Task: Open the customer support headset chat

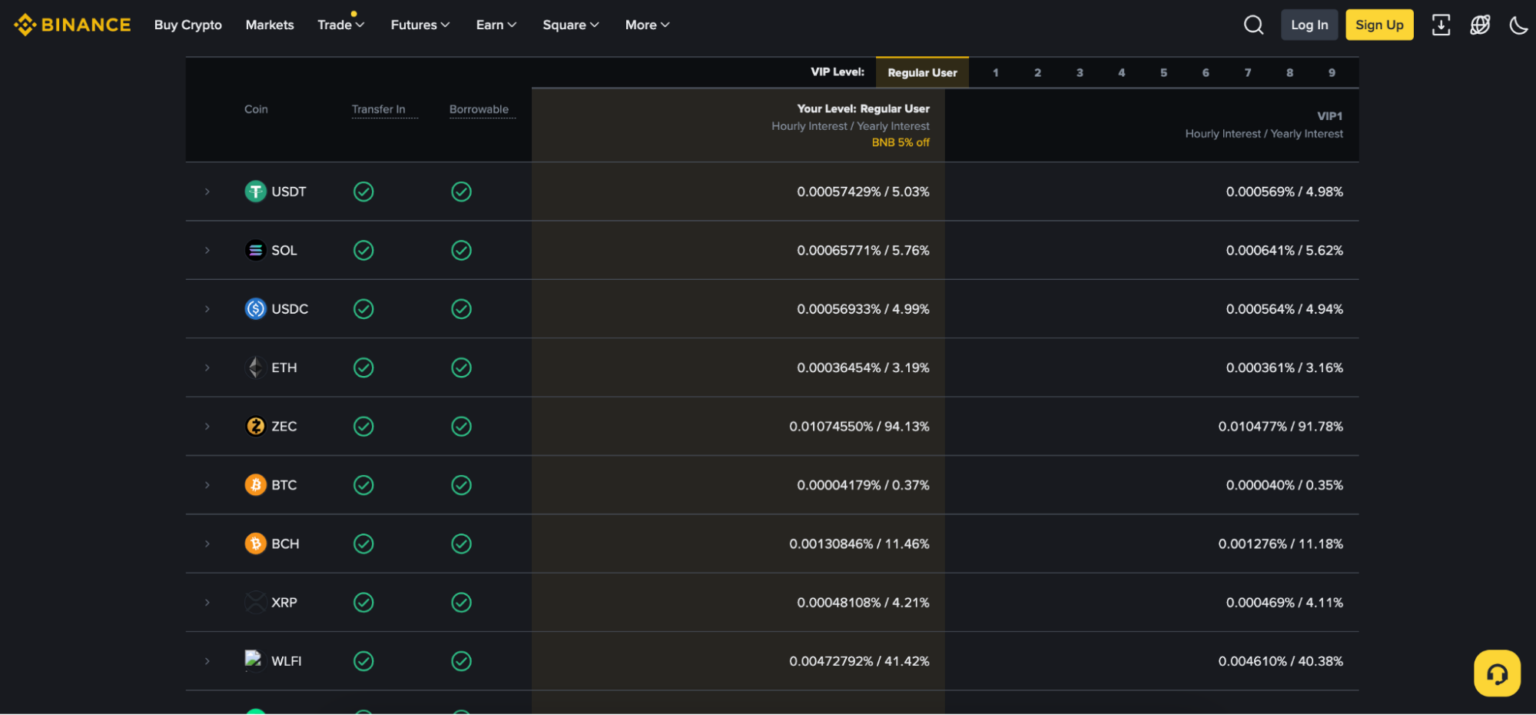Action: pyautogui.click(x=1496, y=673)
